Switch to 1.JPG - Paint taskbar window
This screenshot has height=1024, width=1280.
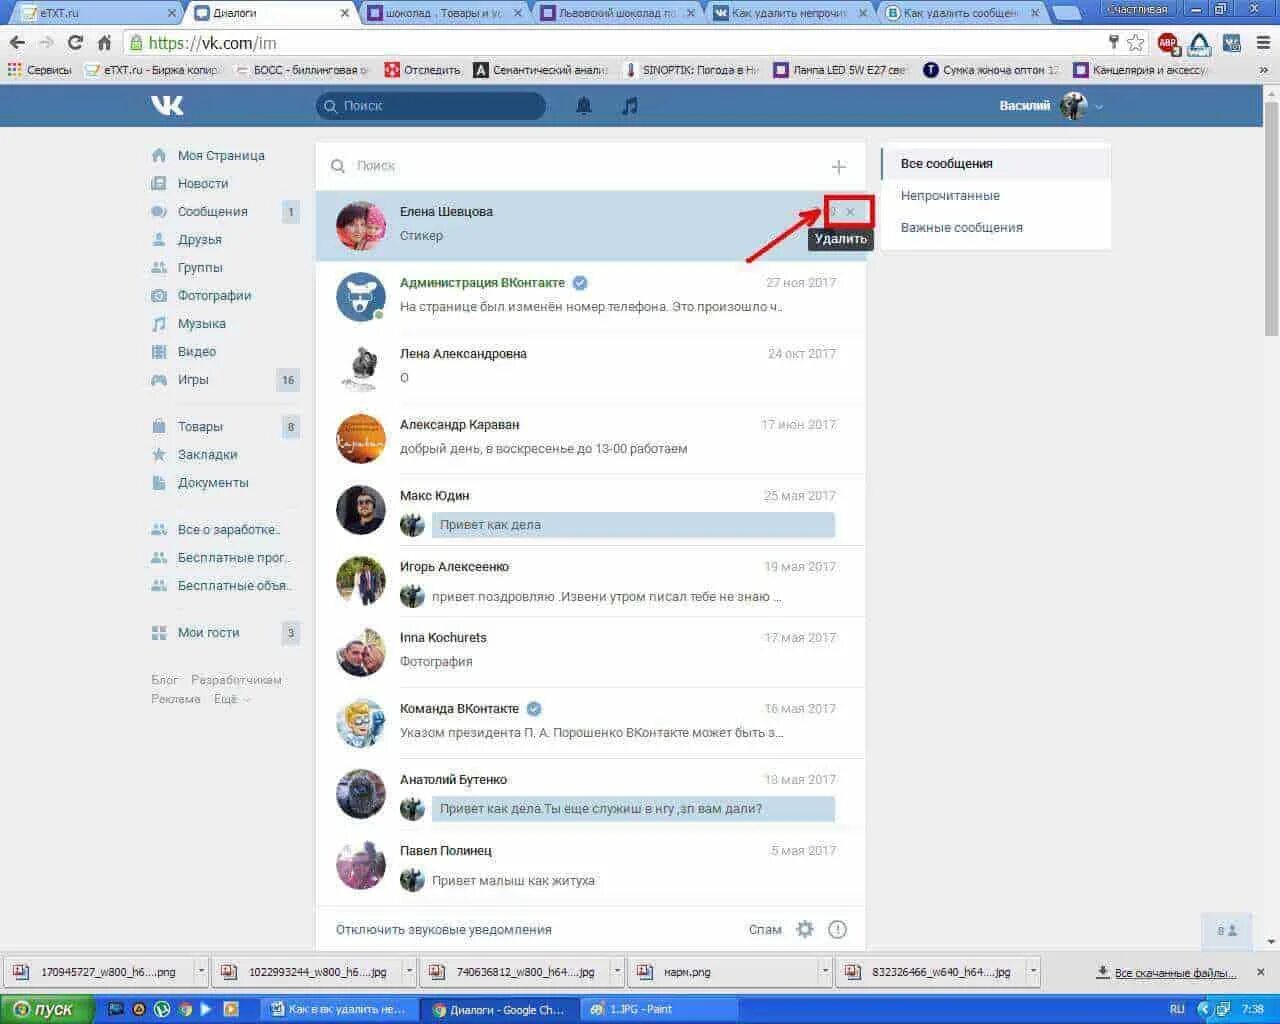point(657,1009)
